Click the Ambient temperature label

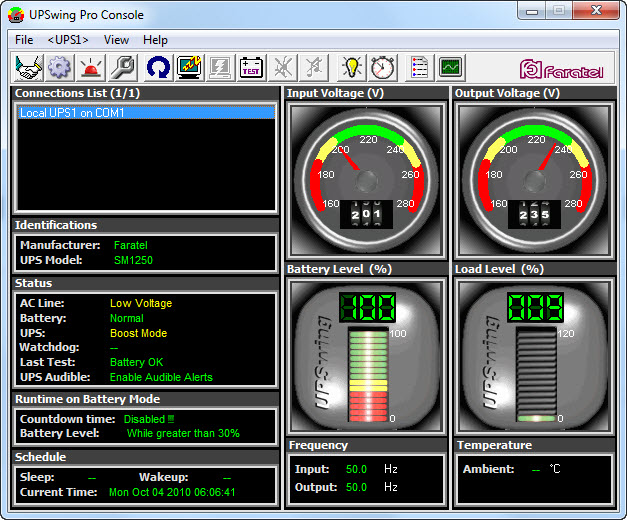[x=488, y=469]
